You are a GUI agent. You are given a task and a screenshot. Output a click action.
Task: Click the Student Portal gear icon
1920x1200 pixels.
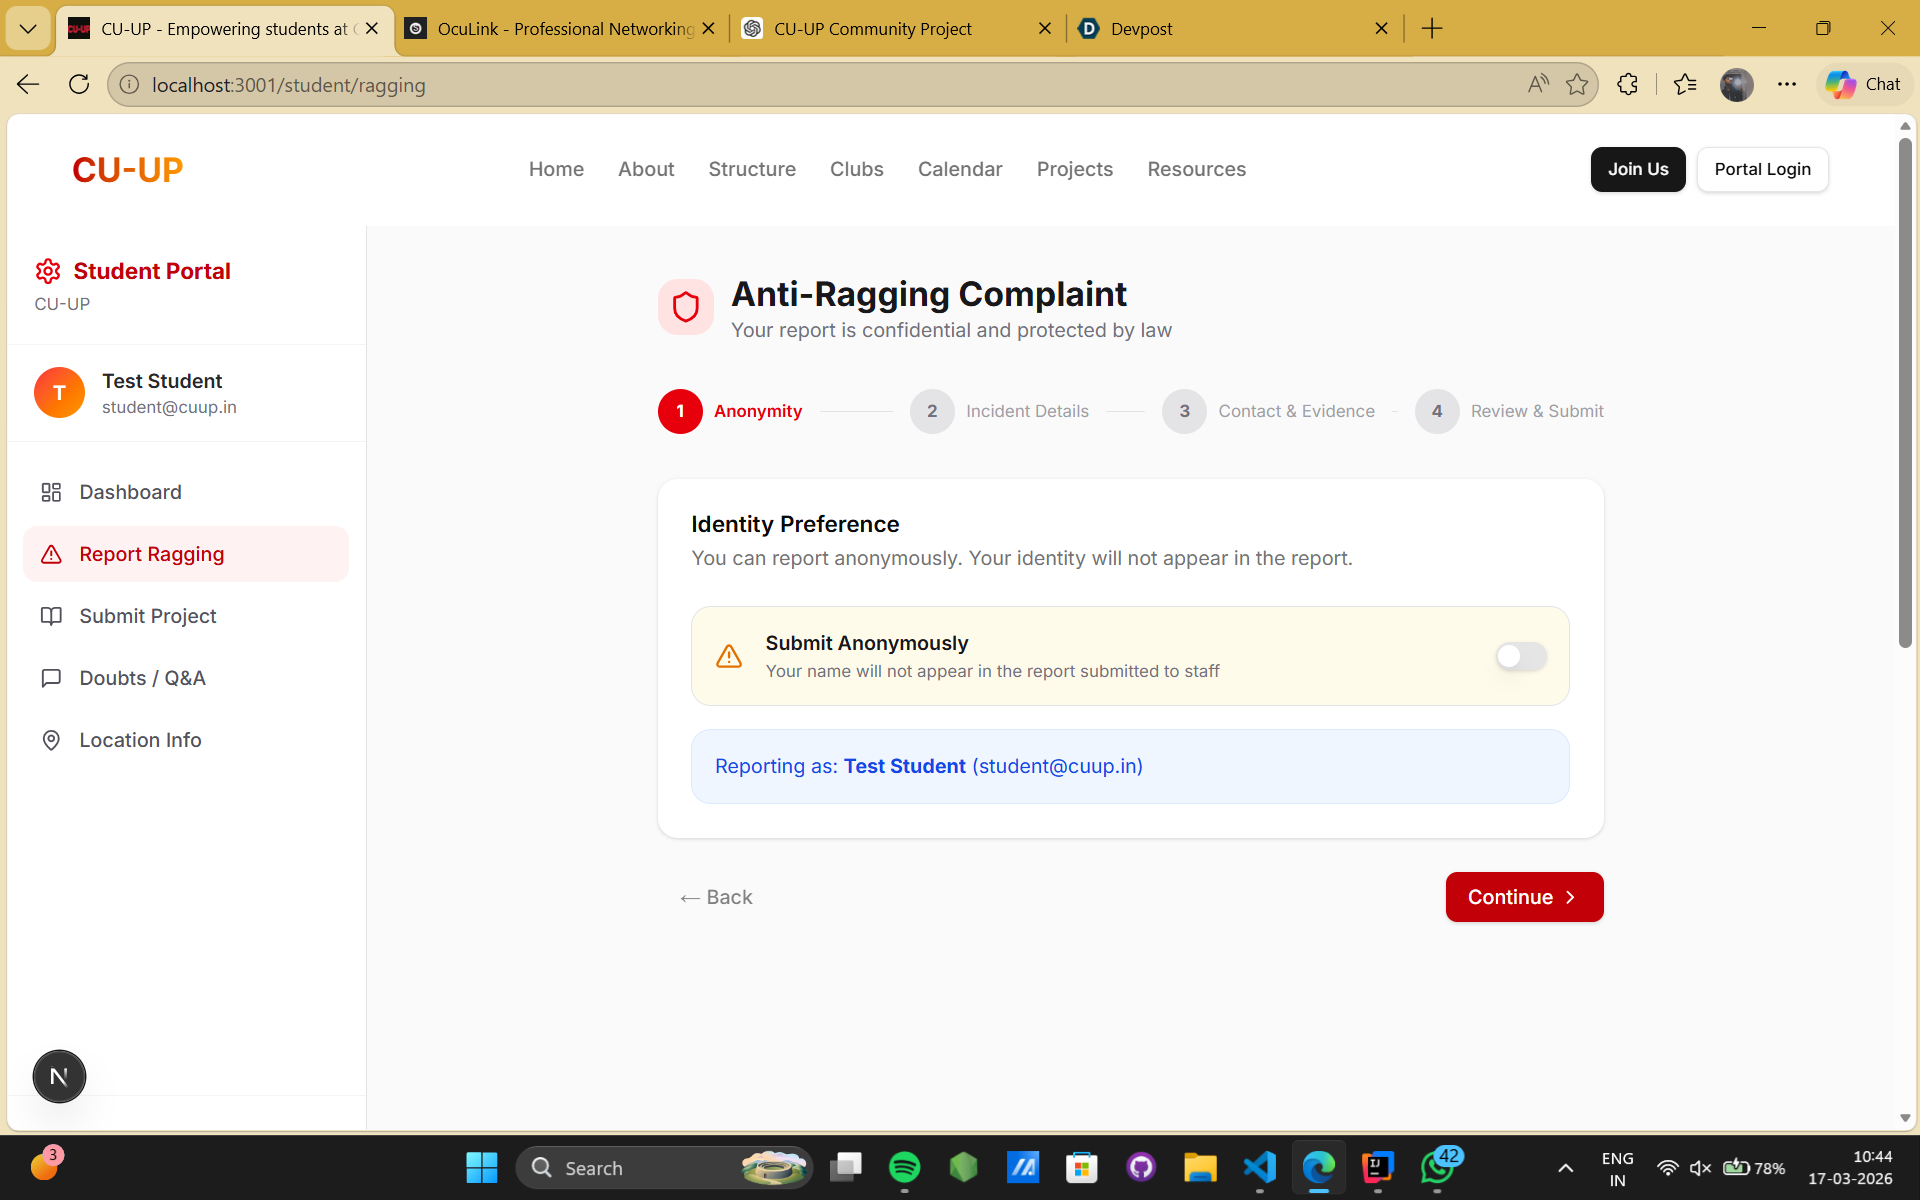click(48, 271)
